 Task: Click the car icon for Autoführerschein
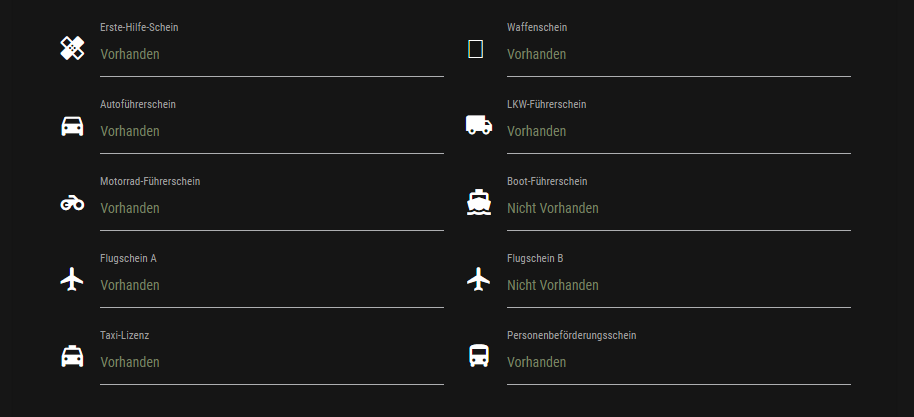(x=72, y=126)
